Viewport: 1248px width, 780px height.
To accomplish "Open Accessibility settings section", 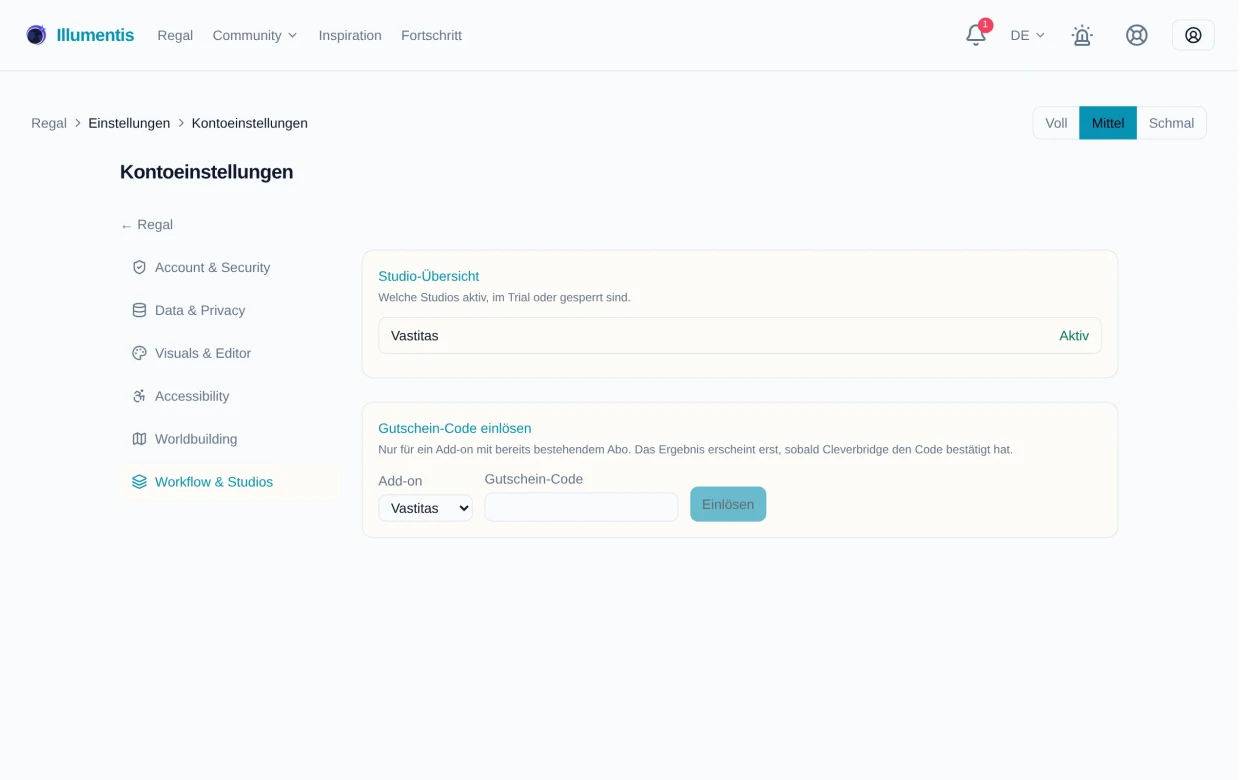I will (230, 397).
